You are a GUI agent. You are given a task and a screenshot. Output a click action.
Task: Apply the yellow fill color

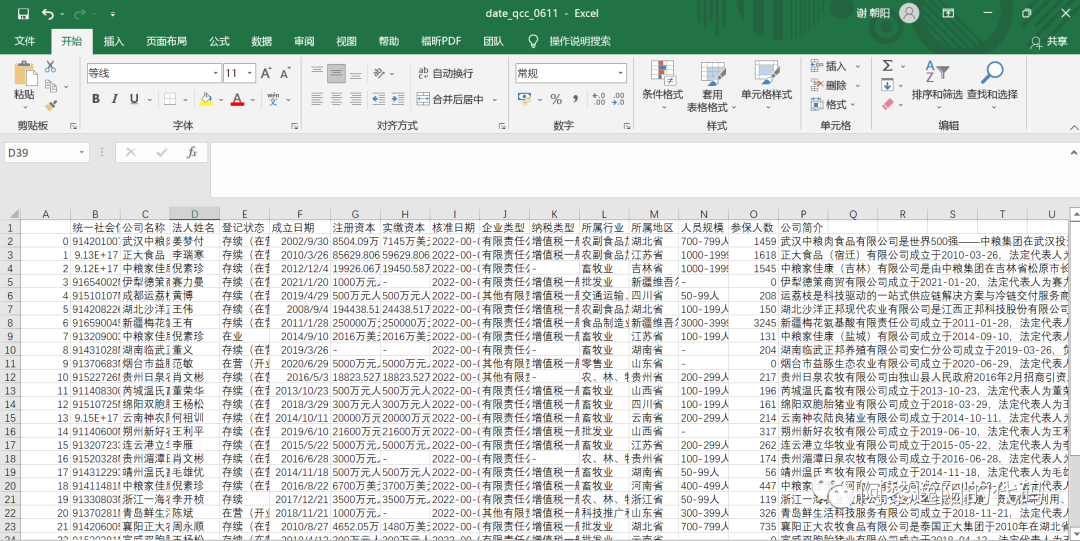tap(206, 99)
